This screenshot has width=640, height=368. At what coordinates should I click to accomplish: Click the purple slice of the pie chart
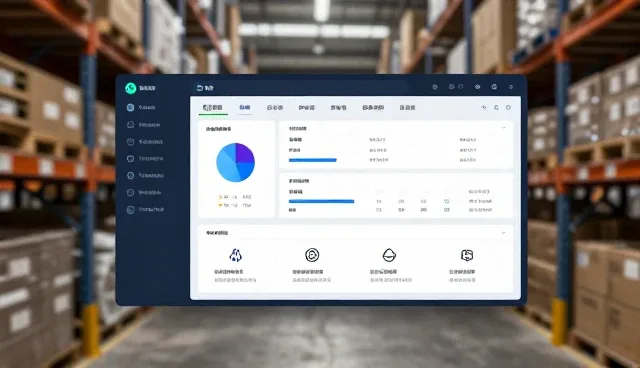[244, 153]
